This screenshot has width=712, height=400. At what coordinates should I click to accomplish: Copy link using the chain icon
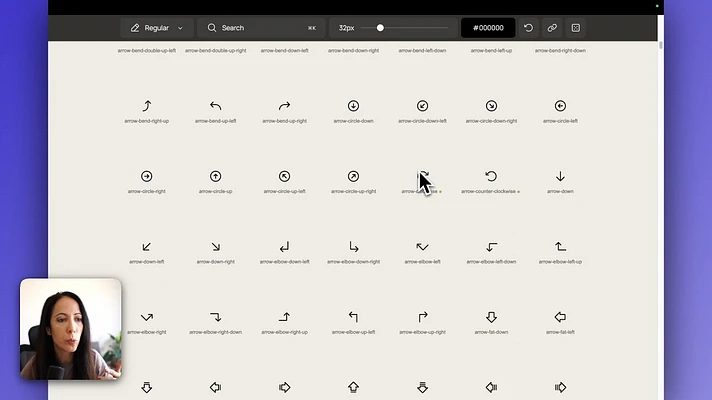pyautogui.click(x=552, y=28)
